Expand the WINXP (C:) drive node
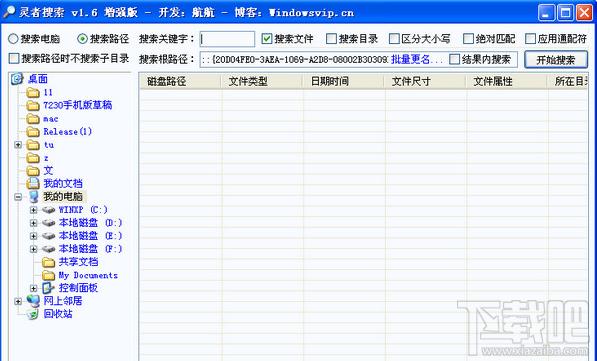597x361 pixels. pyautogui.click(x=34, y=210)
